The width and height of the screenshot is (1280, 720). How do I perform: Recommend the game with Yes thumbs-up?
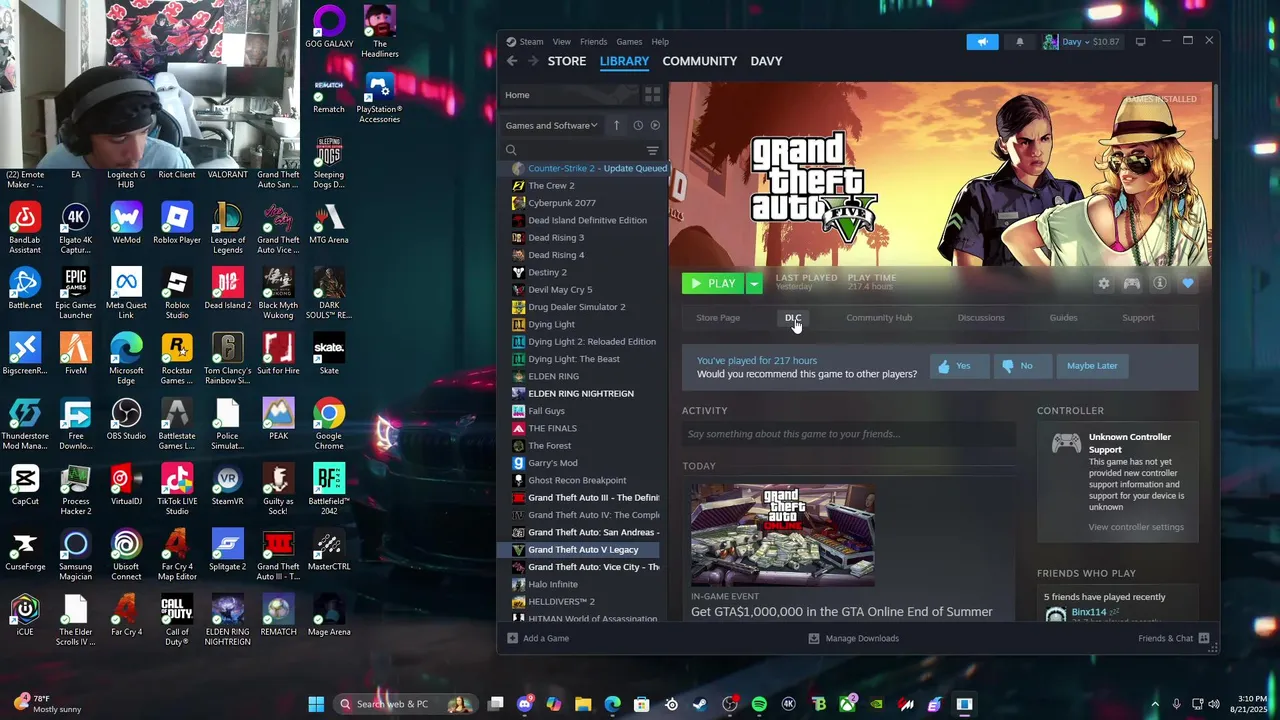[959, 366]
